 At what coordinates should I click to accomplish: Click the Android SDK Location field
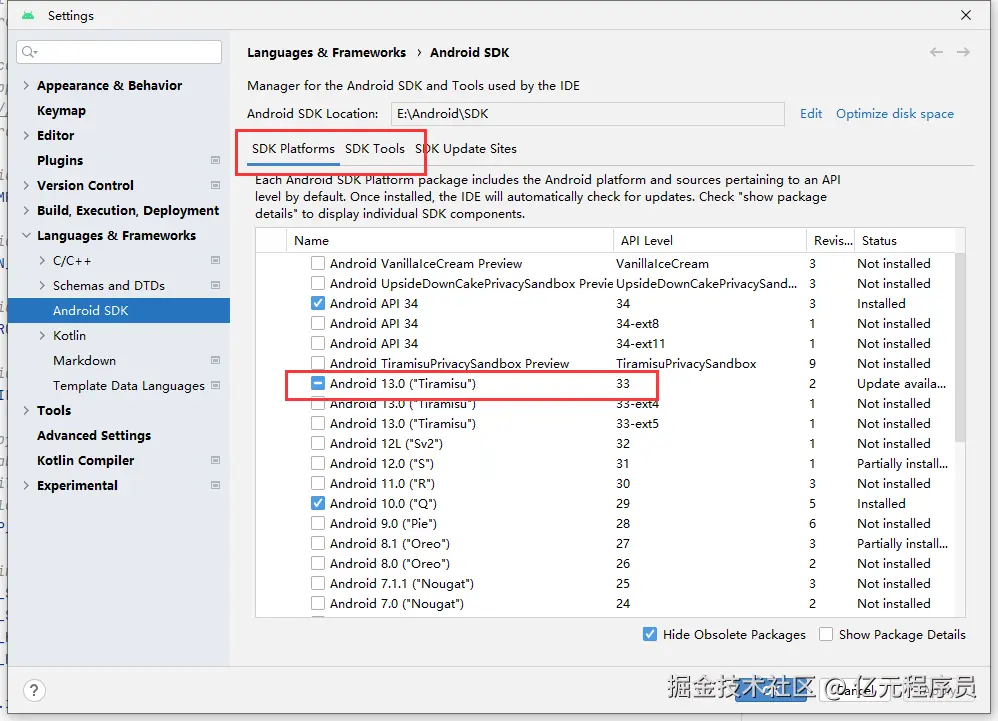click(587, 114)
